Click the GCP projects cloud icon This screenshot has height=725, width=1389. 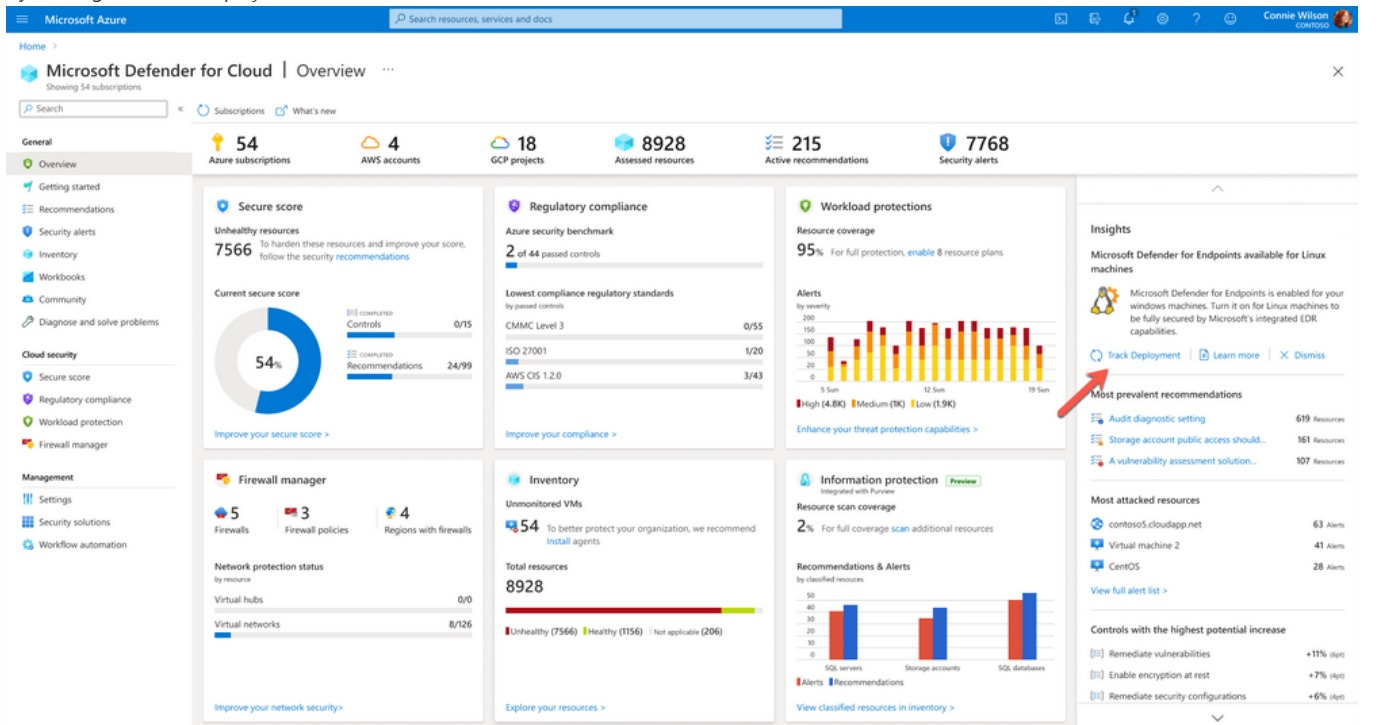(x=501, y=143)
